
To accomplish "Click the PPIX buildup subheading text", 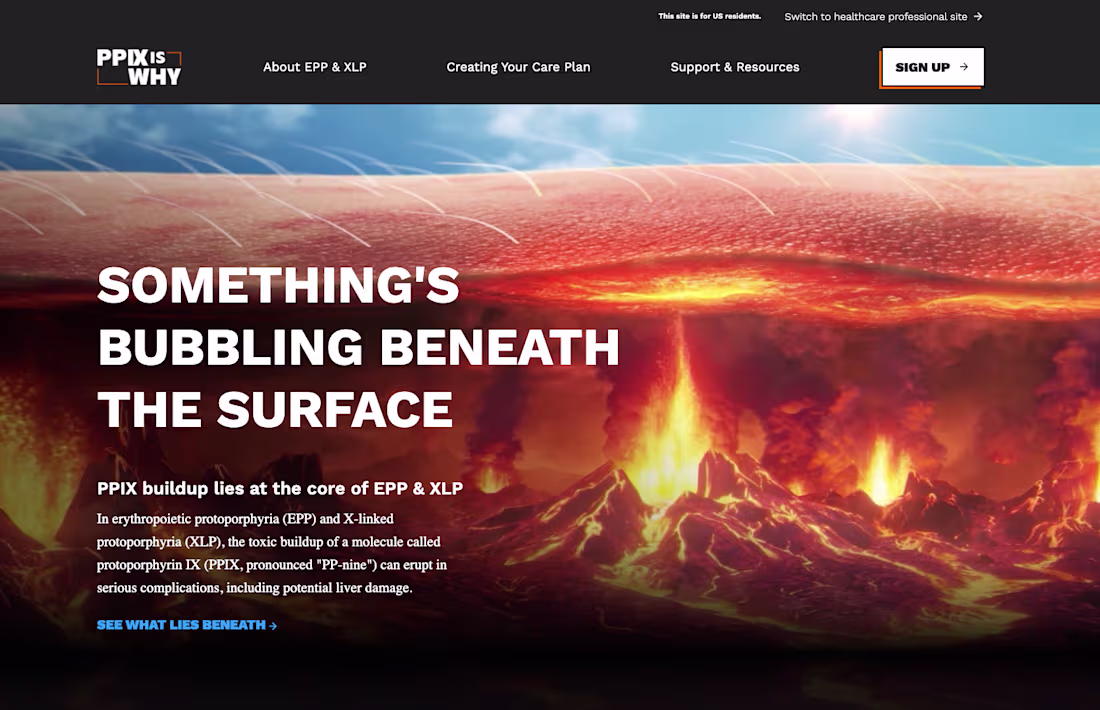I will (280, 489).
